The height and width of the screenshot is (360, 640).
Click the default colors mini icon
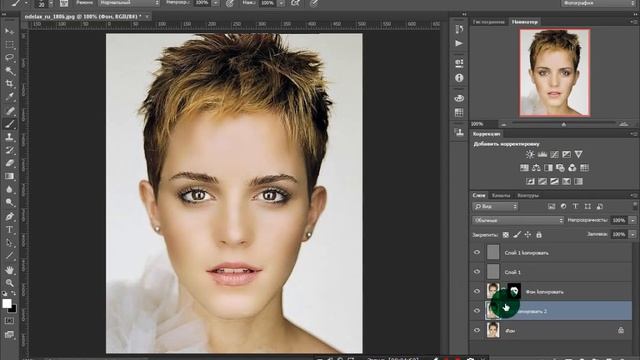(4, 293)
